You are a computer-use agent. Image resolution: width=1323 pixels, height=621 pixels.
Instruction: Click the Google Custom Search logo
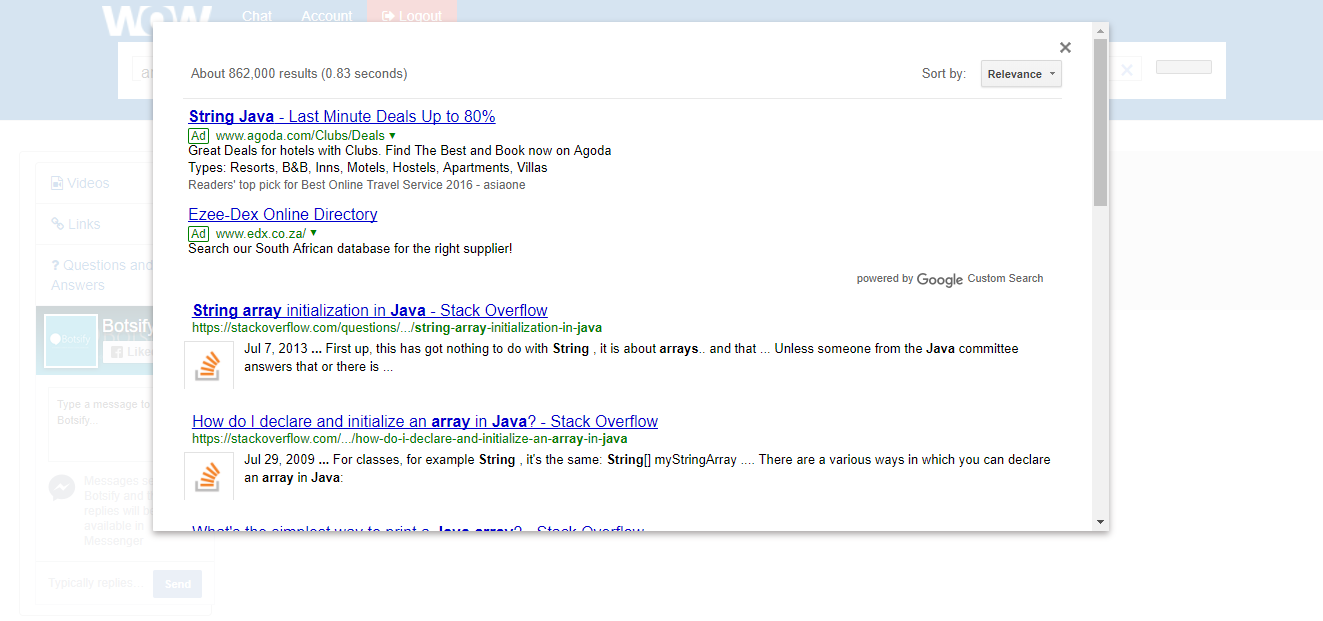[940, 279]
